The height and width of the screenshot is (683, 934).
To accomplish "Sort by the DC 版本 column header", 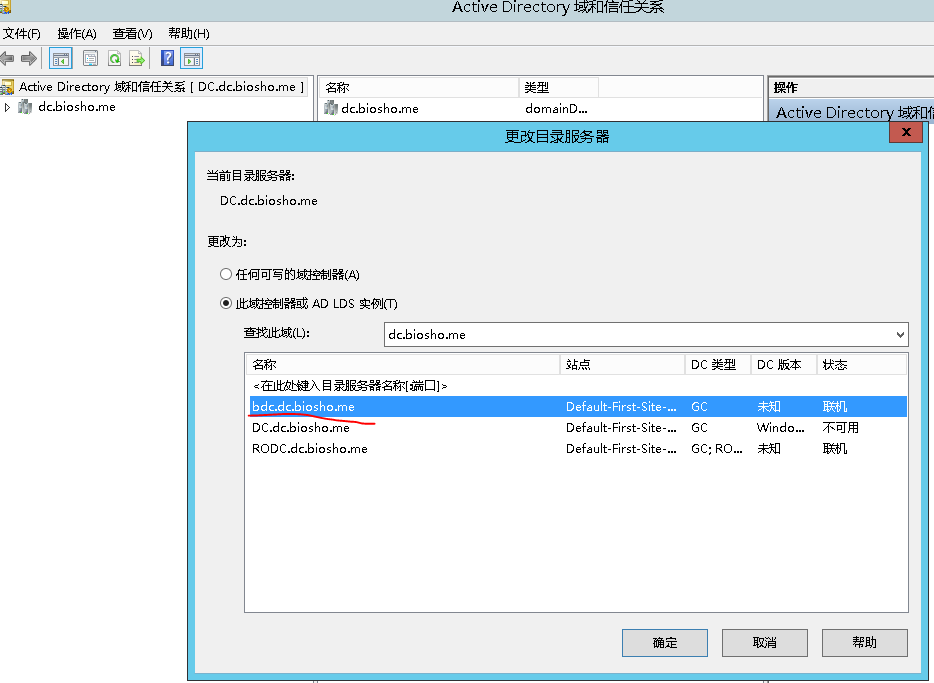I will click(x=783, y=364).
